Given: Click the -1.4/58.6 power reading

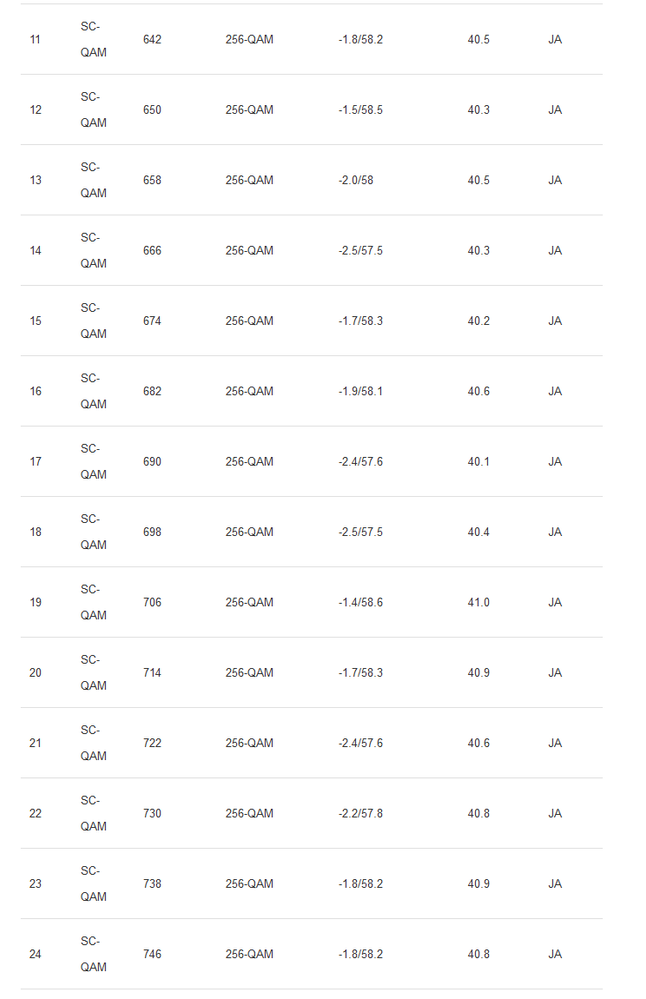Looking at the screenshot, I should point(360,602).
